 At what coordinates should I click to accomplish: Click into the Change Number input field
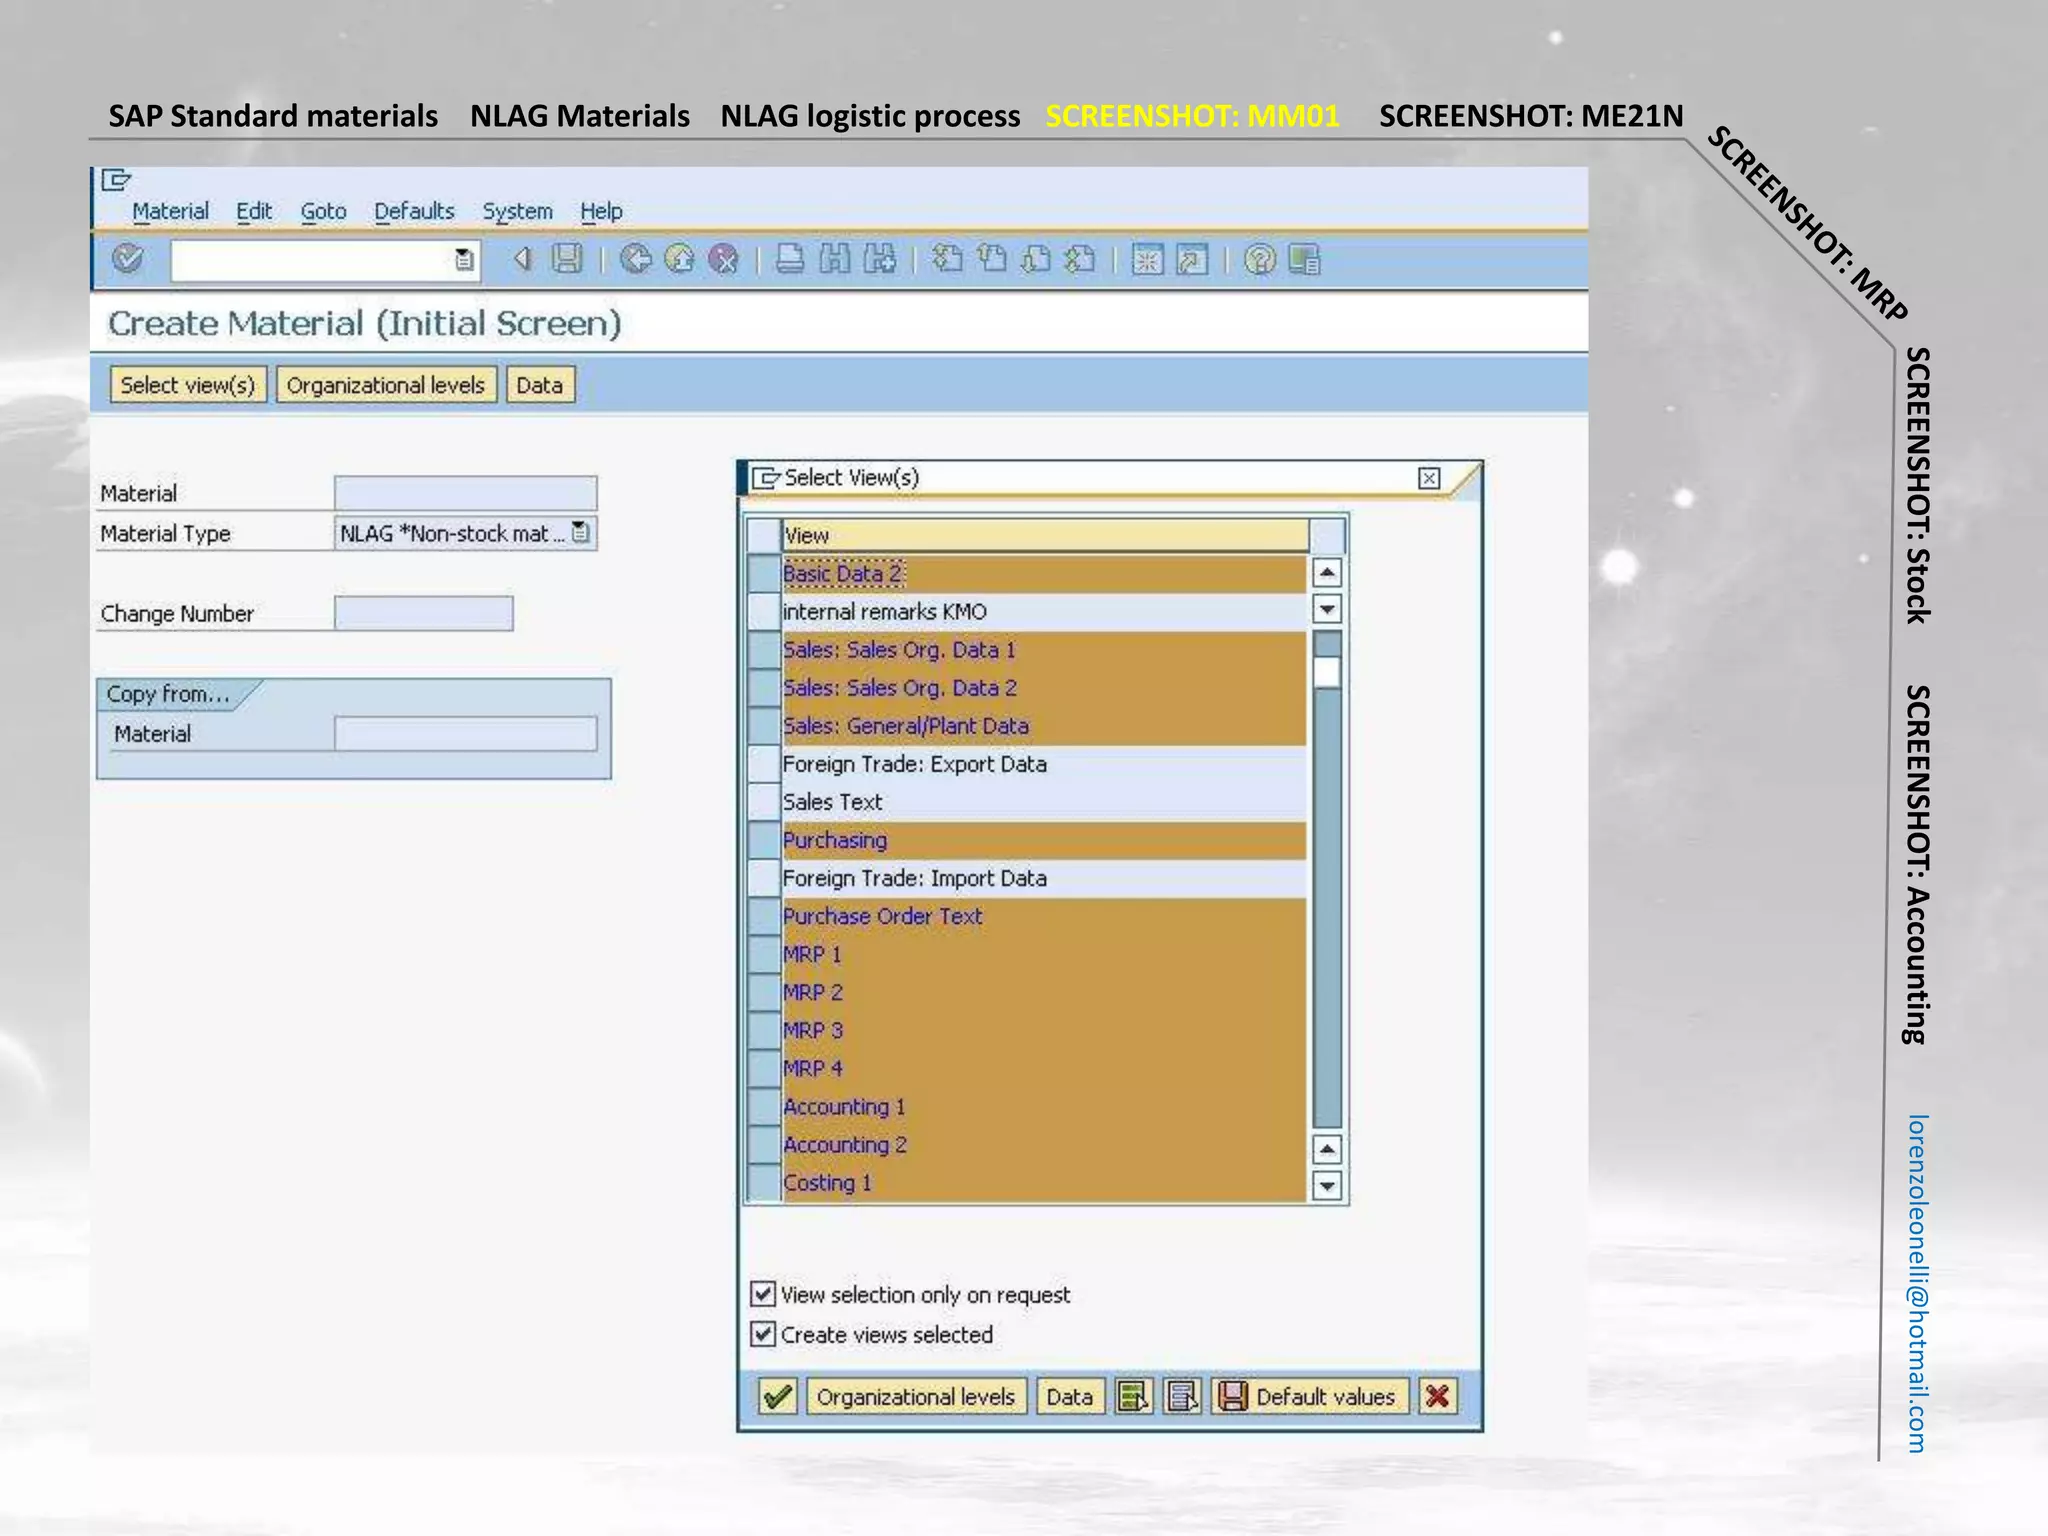[x=424, y=613]
